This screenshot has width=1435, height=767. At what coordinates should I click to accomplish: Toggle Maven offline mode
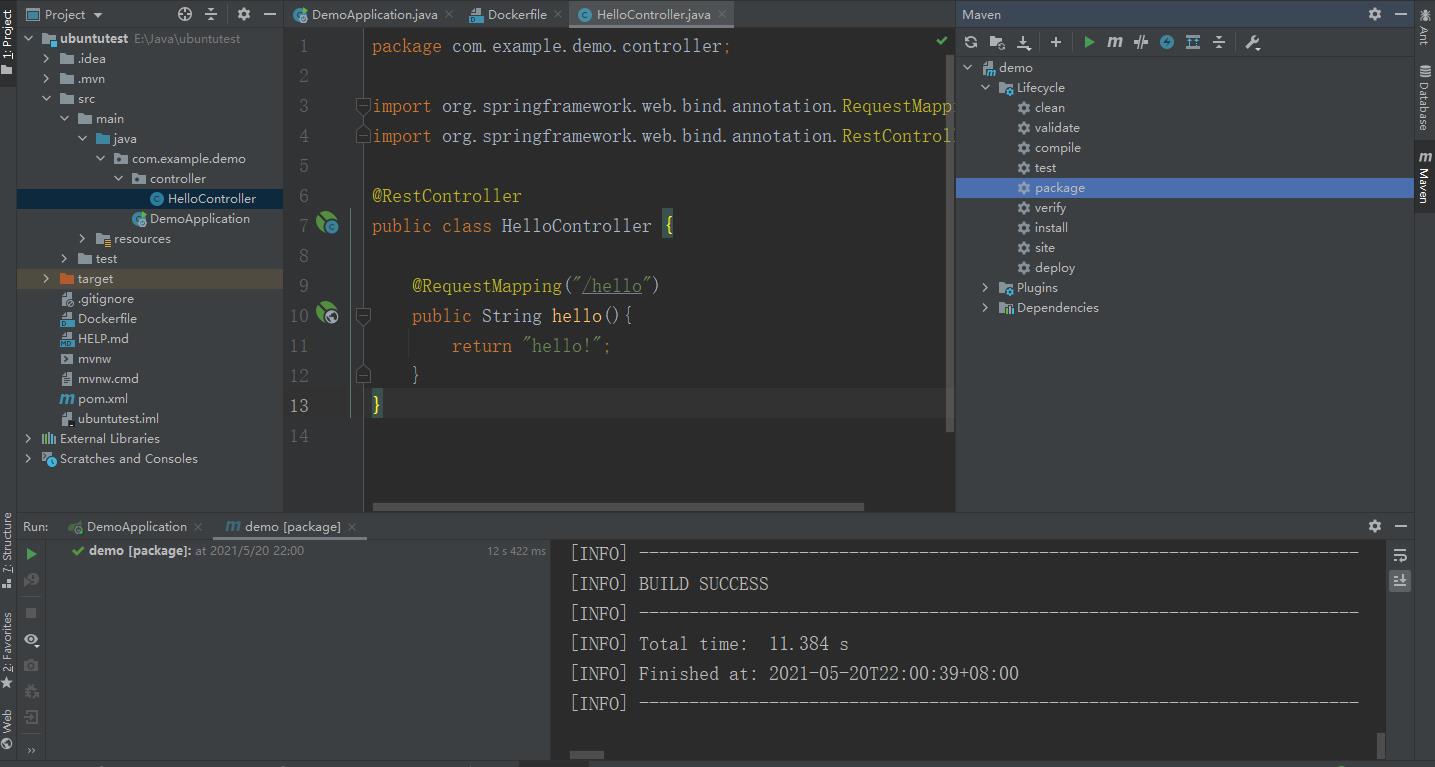(x=1141, y=42)
